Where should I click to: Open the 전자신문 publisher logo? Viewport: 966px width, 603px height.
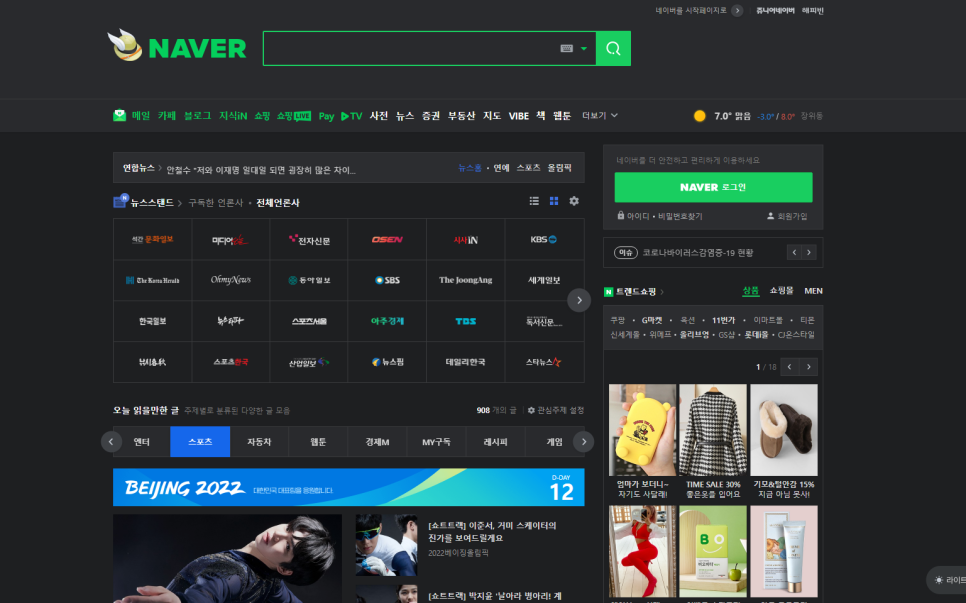pyautogui.click(x=309, y=240)
